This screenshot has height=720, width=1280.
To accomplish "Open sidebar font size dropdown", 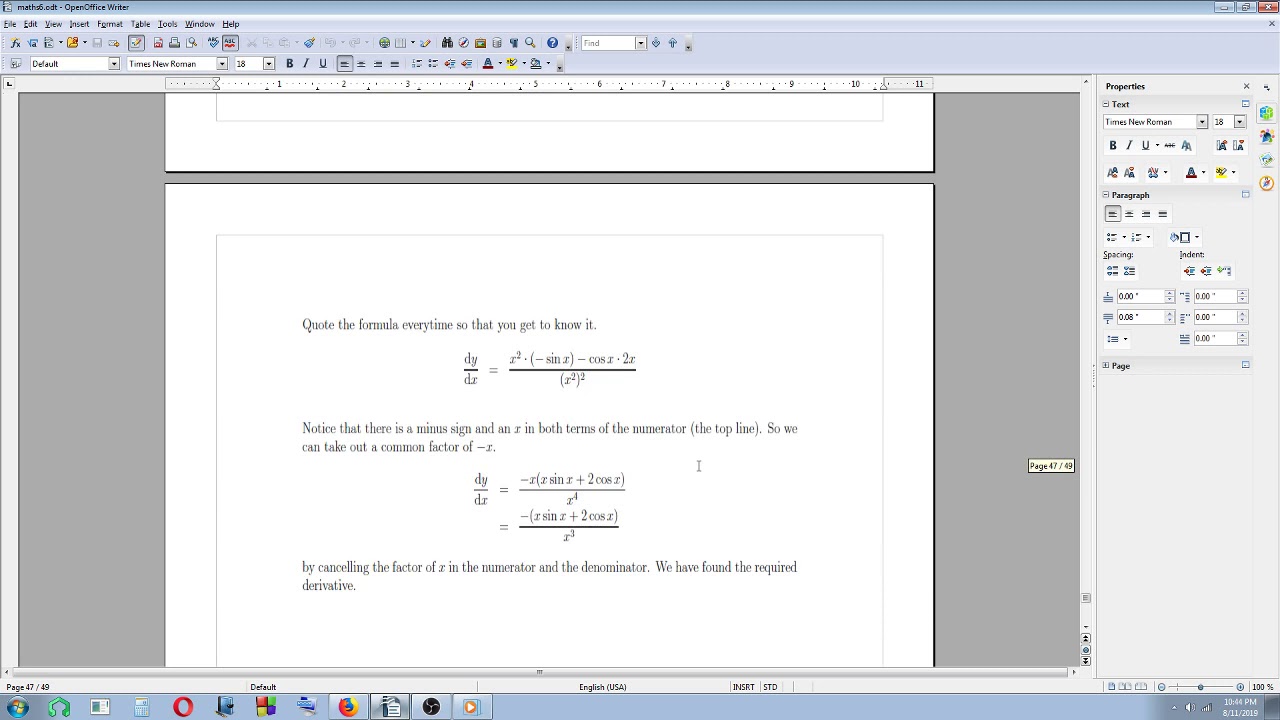I will (x=1239, y=122).
